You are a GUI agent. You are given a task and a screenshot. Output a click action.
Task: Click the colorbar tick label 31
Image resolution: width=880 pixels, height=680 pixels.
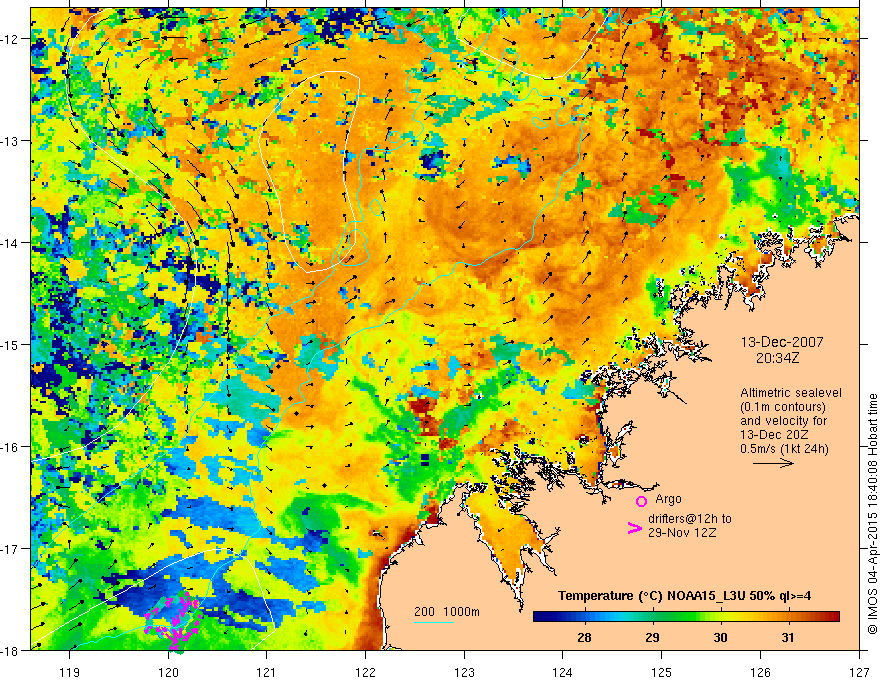pos(788,637)
